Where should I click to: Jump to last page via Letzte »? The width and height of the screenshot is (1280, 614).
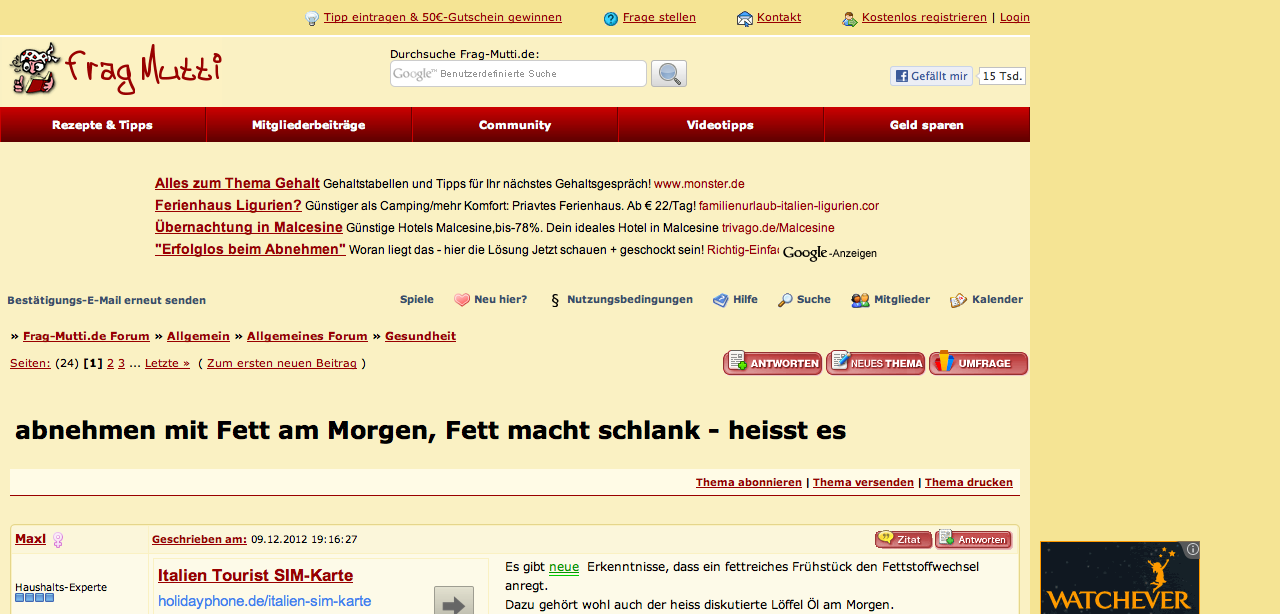[167, 363]
